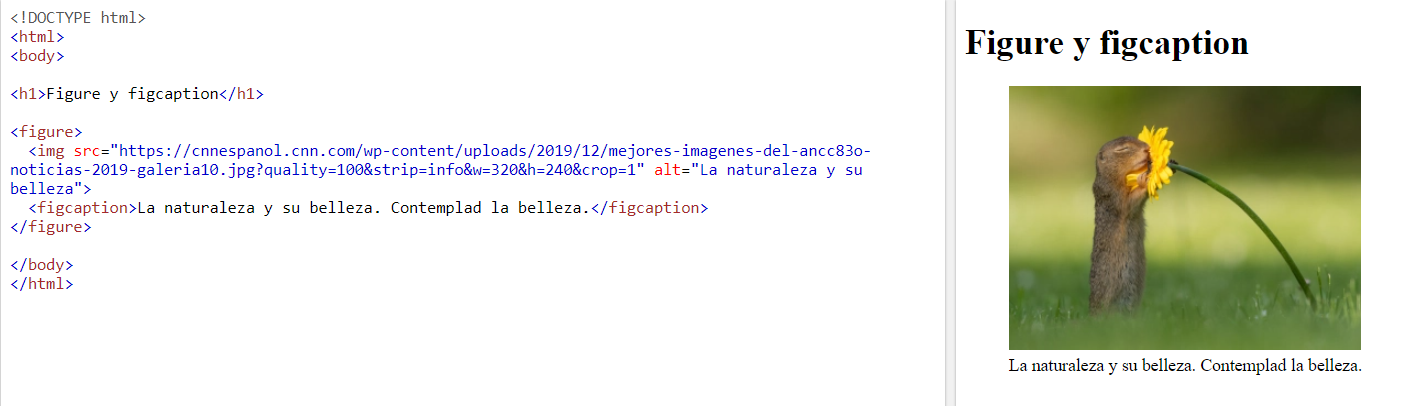Select the vertical divider between code and preview

pos(950,203)
